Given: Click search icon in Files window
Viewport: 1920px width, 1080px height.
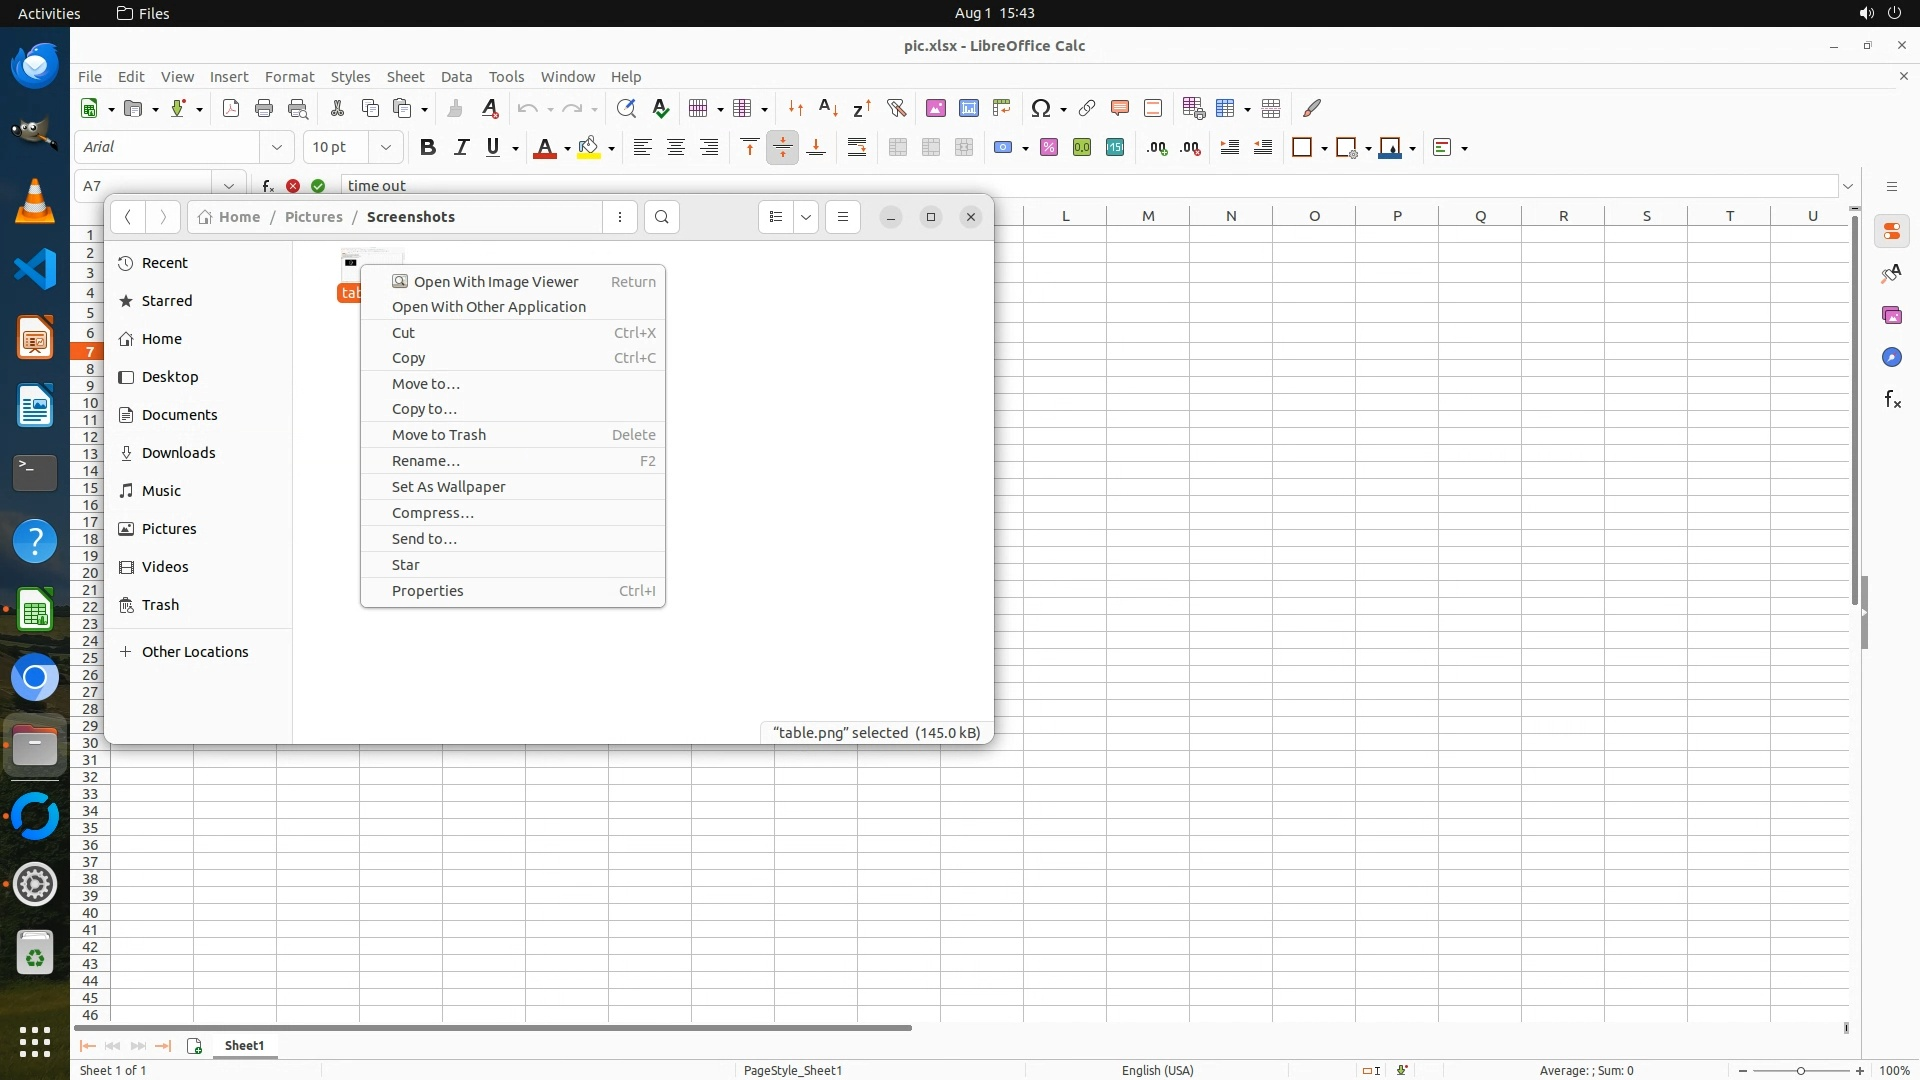Looking at the screenshot, I should (662, 217).
